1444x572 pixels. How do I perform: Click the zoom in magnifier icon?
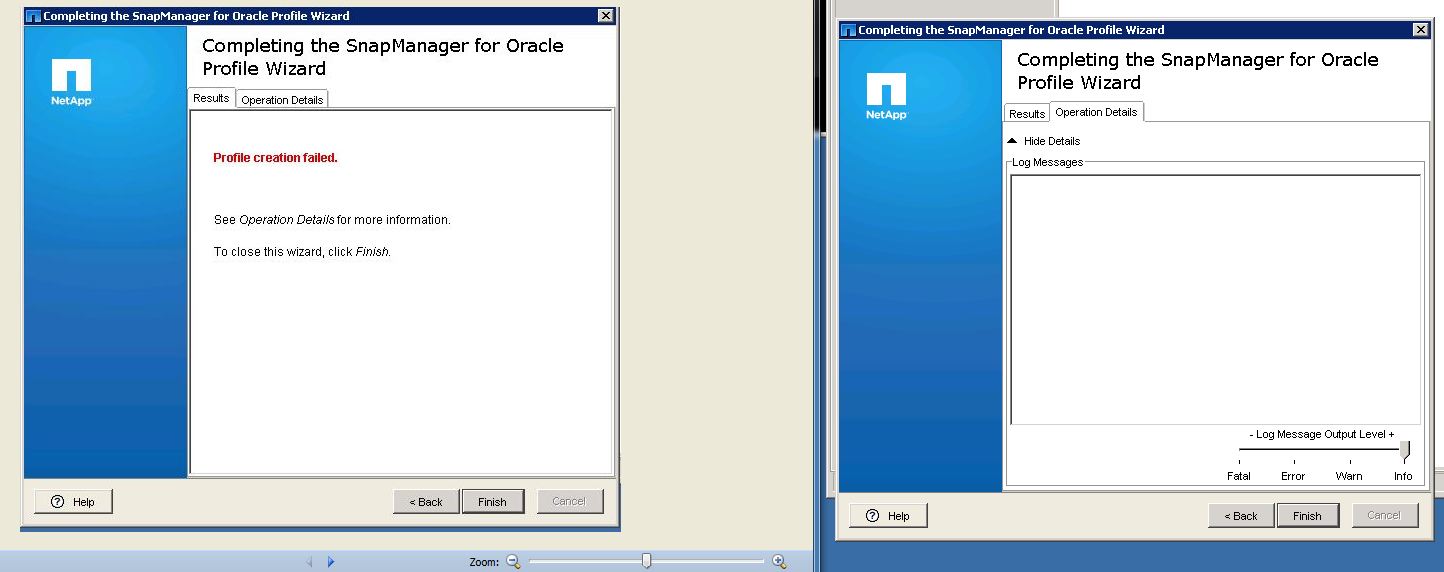coord(779,562)
